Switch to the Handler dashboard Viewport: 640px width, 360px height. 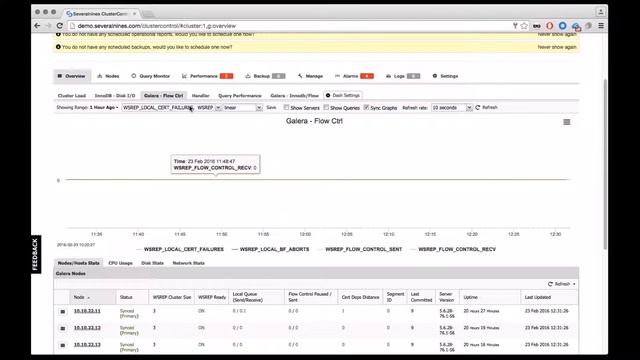200,96
